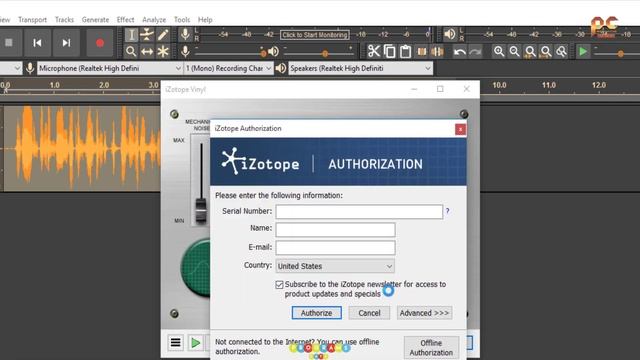Click the iZotope Vinyl preview play button
Viewport: 640px width, 360px height.
tap(196, 343)
